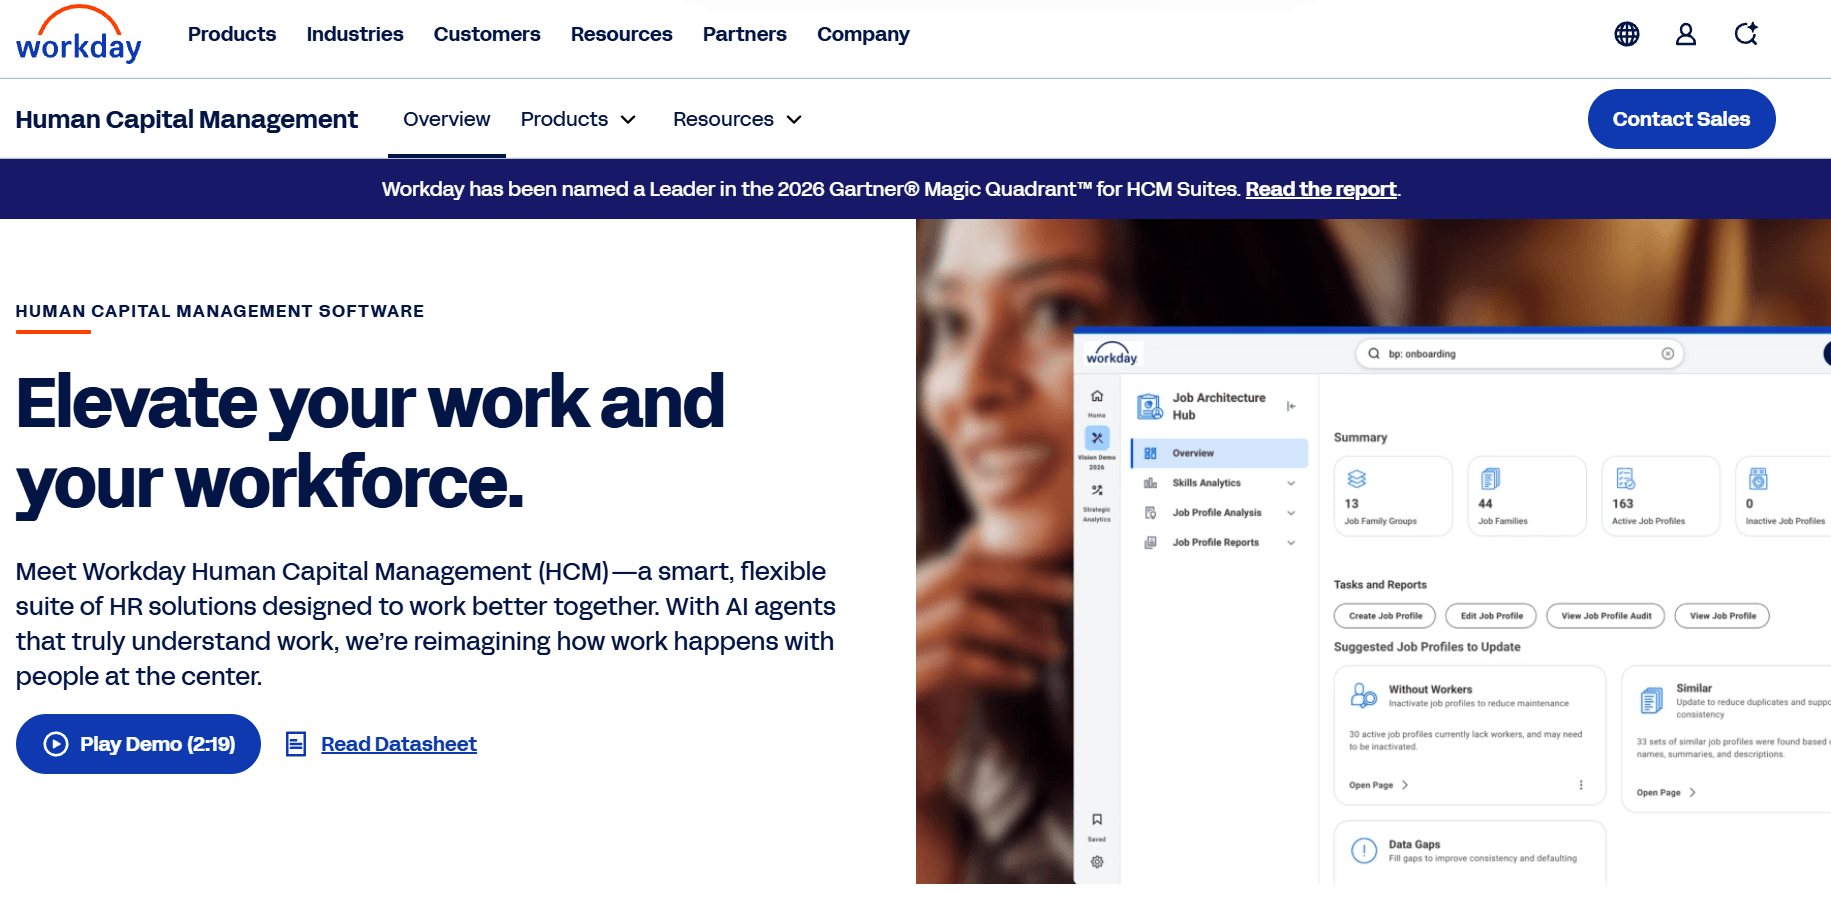The width and height of the screenshot is (1831, 900).
Task: Click the Inactive Job Profiles card icon
Action: 1758,479
